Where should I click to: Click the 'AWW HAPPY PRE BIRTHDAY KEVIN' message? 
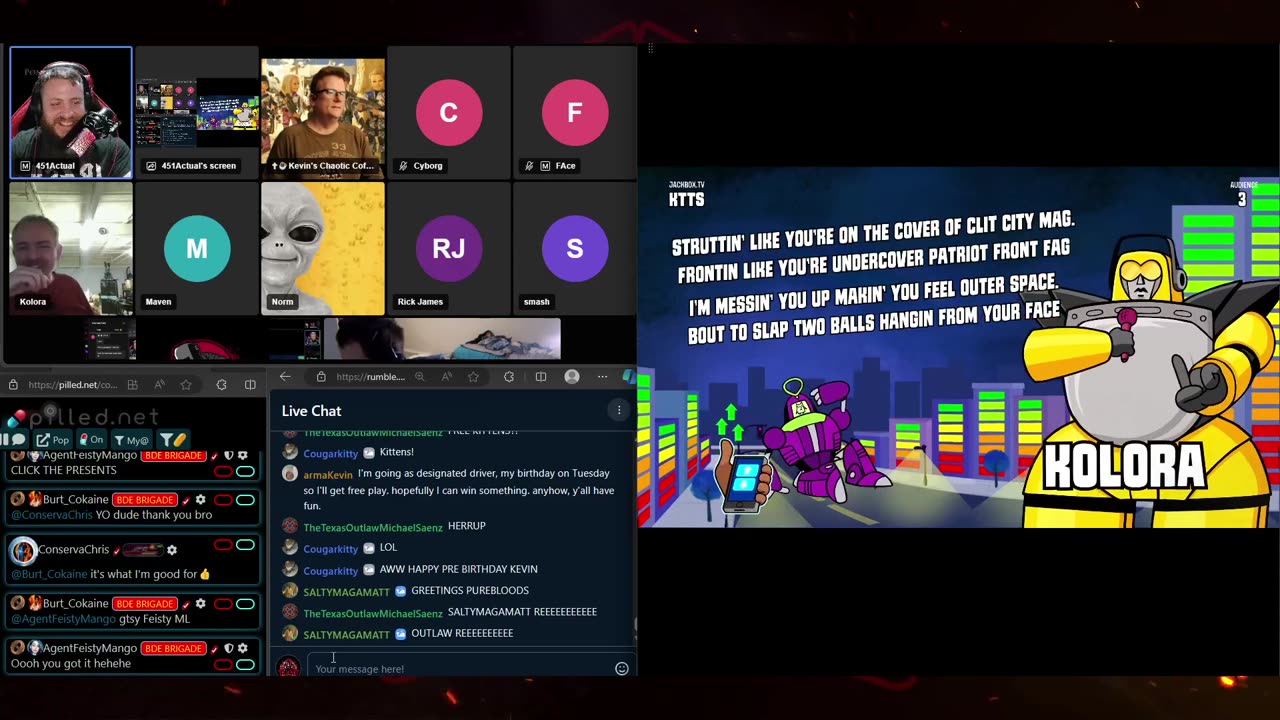tap(459, 569)
